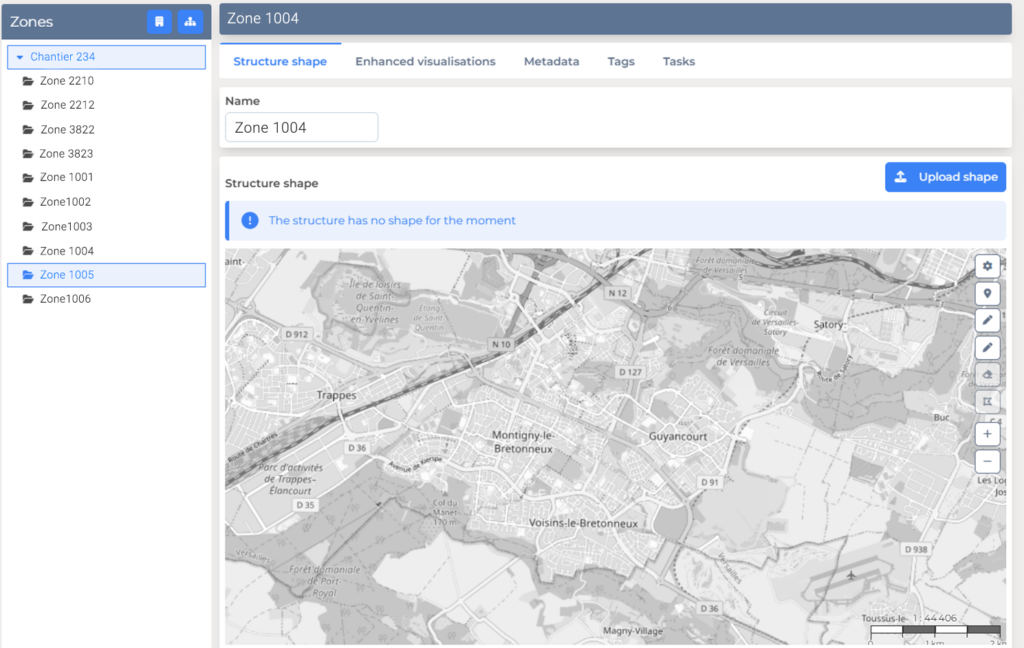Switch to the Metadata tab

tap(551, 61)
